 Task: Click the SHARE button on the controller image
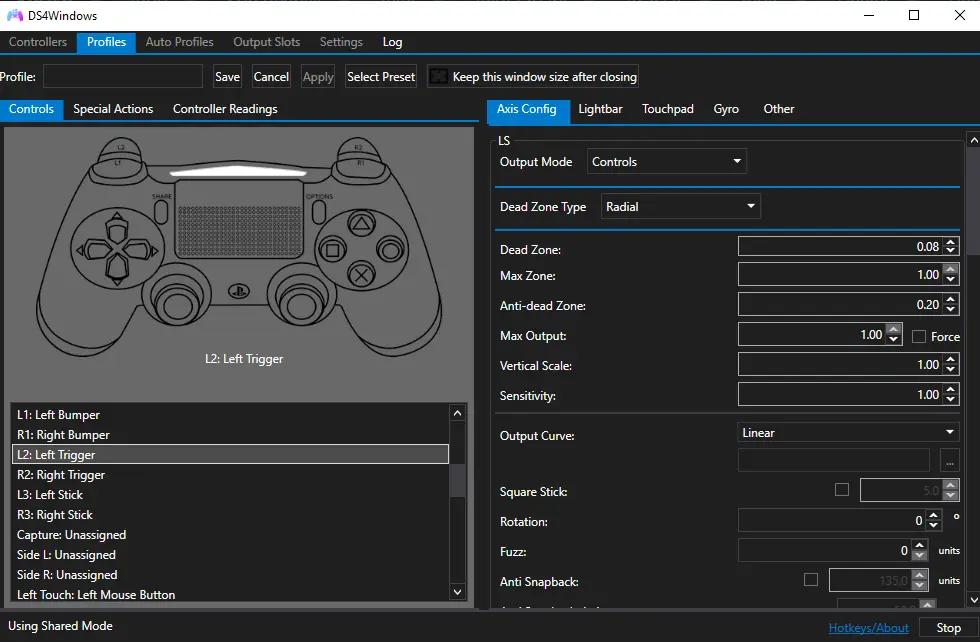point(161,212)
